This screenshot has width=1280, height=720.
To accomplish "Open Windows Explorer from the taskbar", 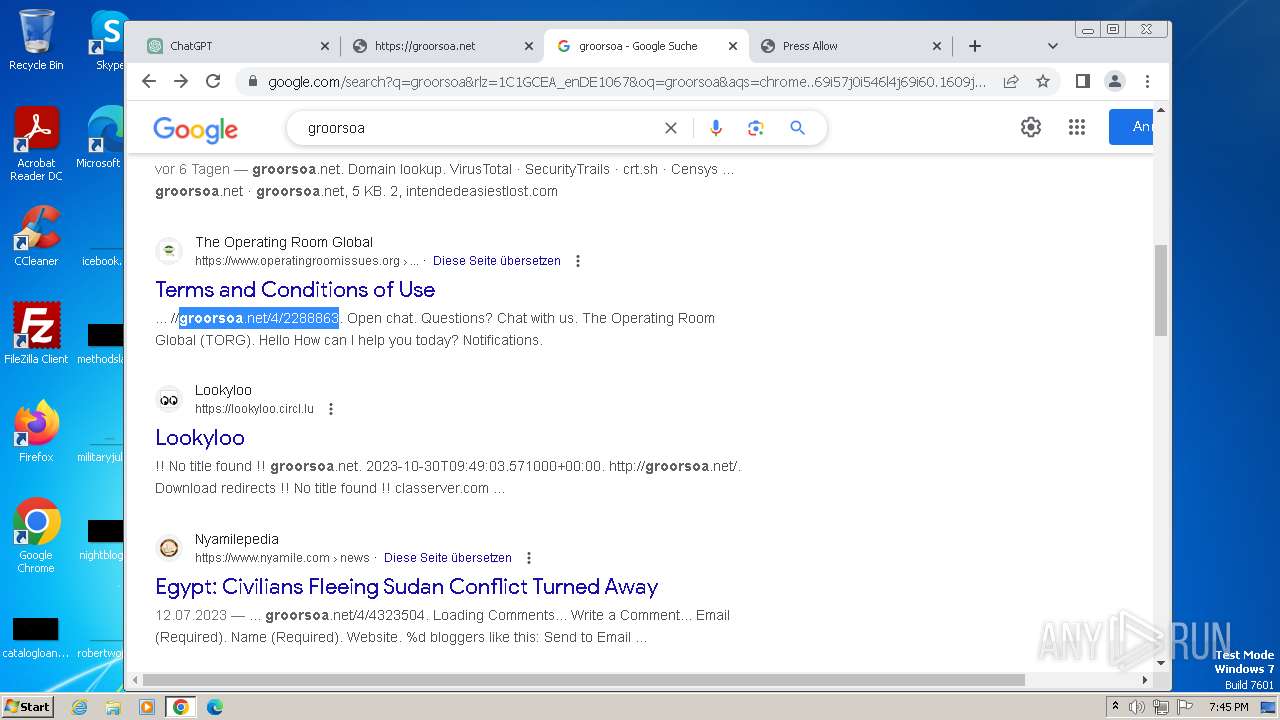I will point(113,707).
